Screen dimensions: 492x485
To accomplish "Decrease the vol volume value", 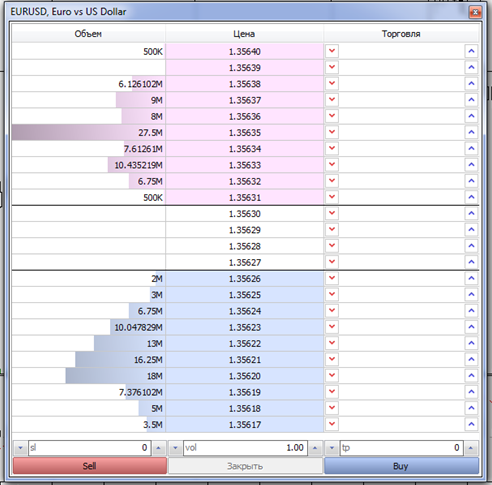I will point(175,448).
